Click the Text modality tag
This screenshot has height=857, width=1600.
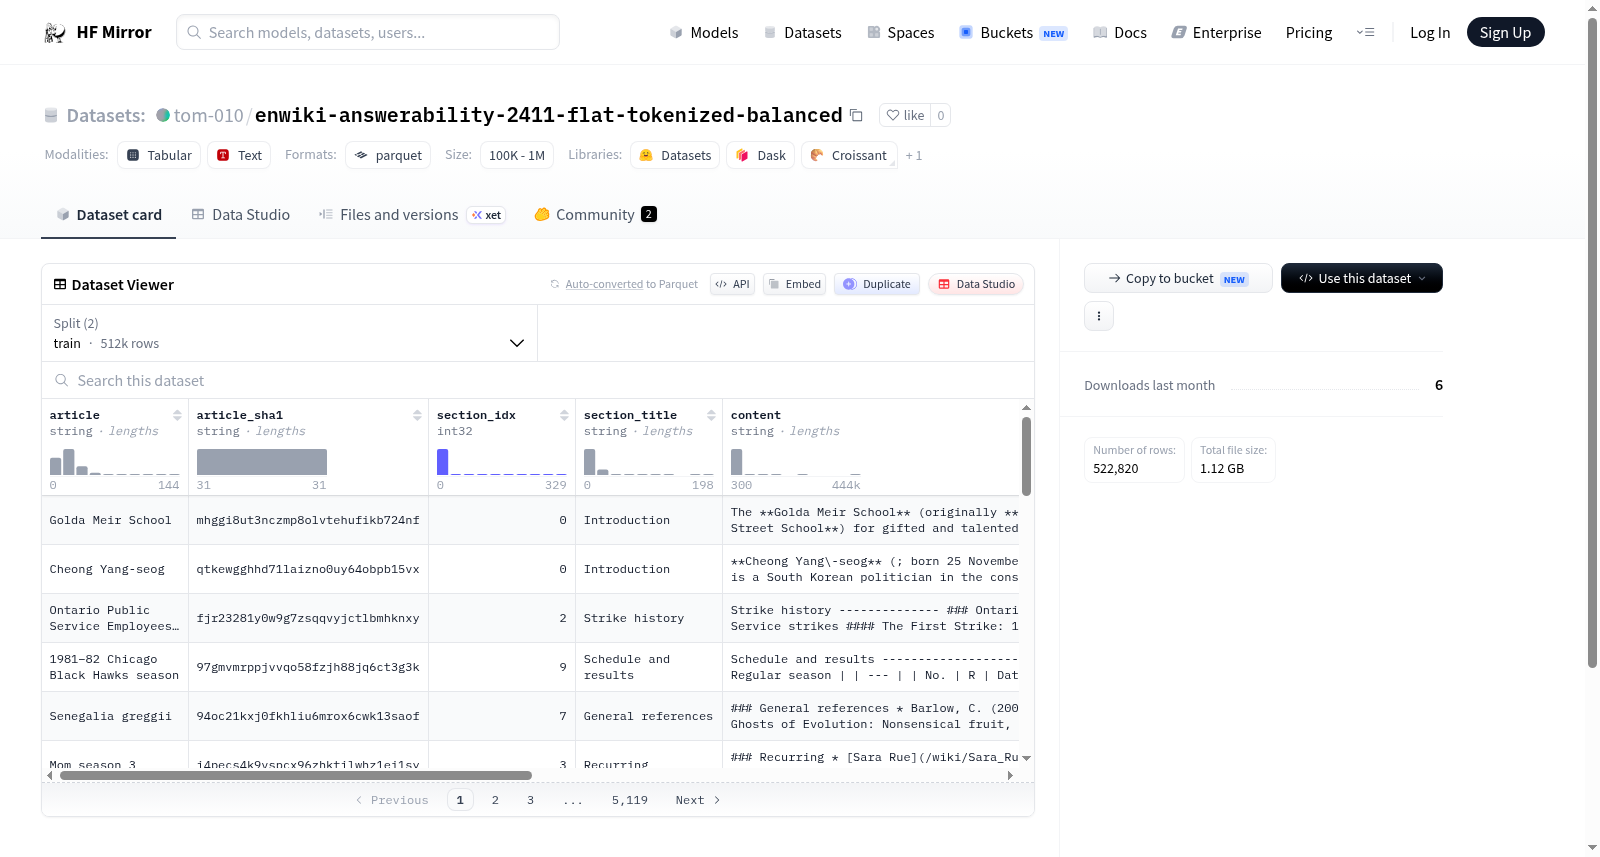click(x=240, y=155)
